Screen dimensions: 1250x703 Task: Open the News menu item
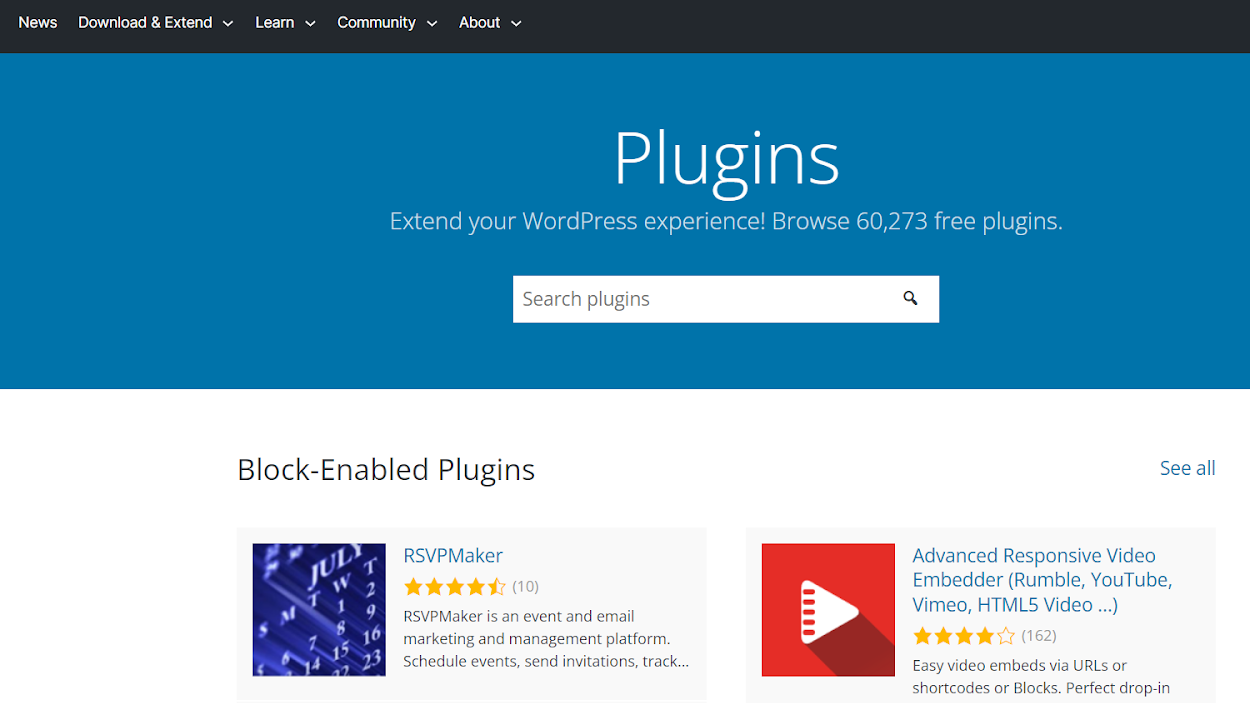[x=38, y=22]
